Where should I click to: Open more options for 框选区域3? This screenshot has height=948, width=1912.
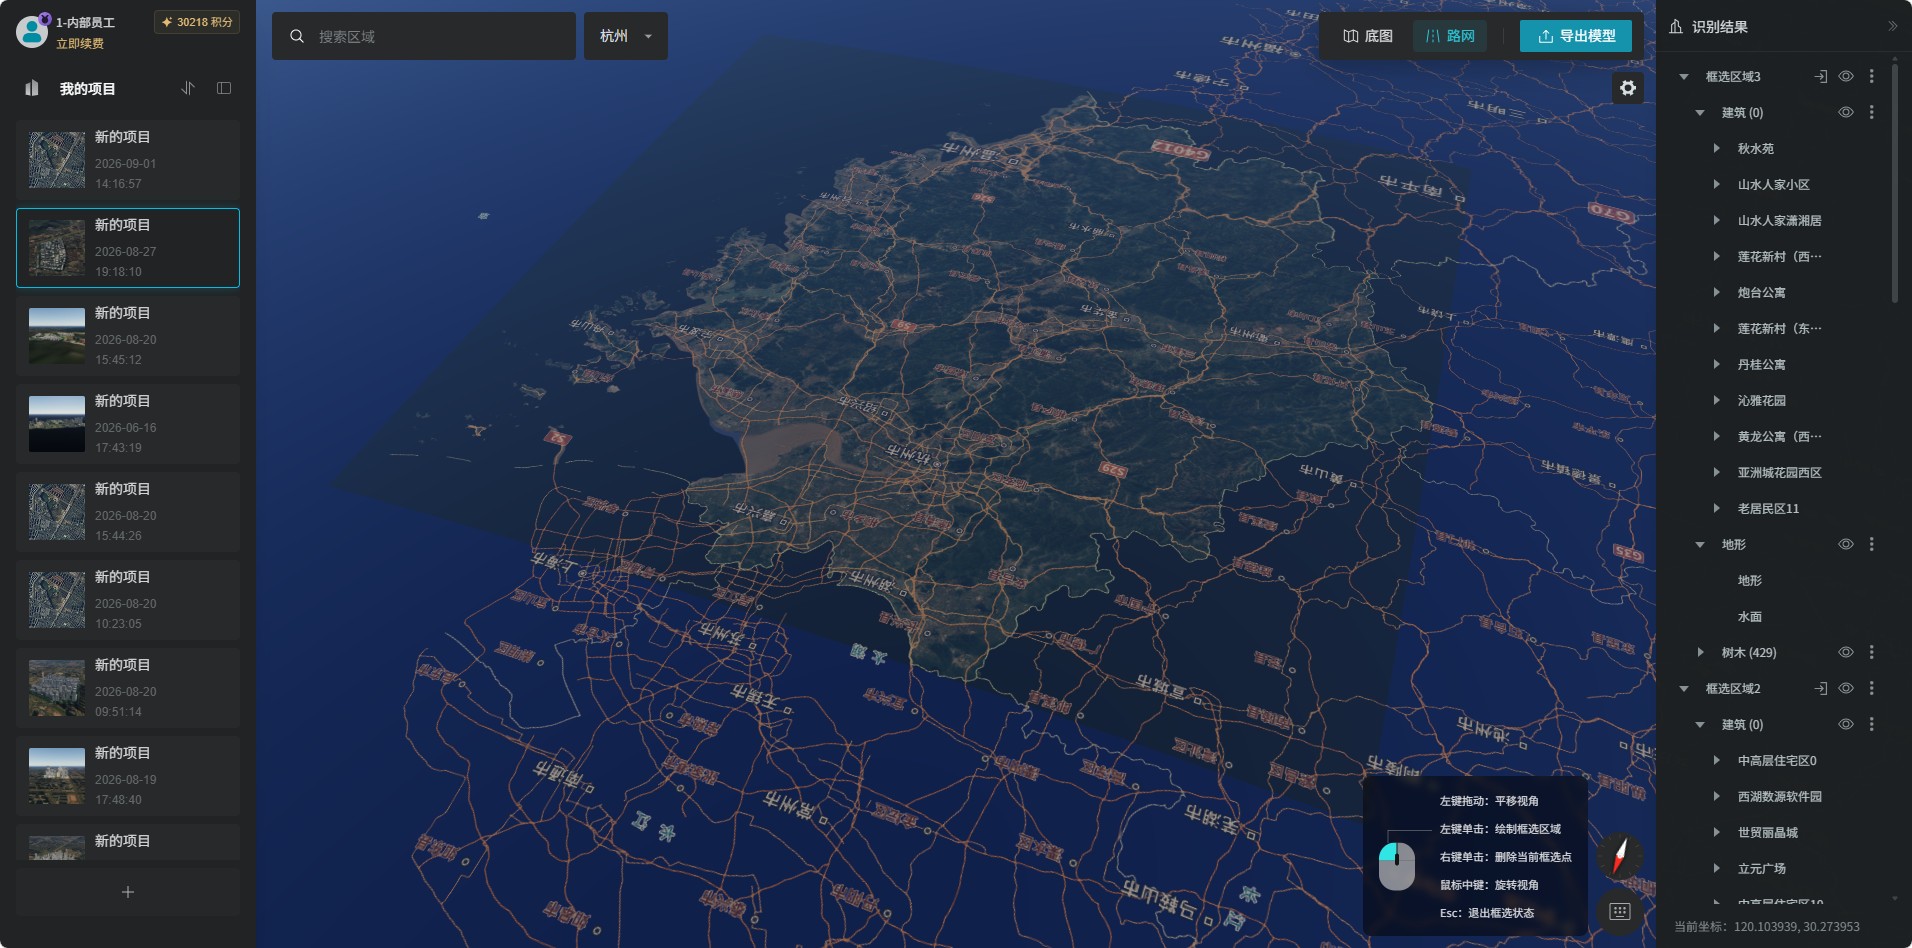pos(1872,76)
